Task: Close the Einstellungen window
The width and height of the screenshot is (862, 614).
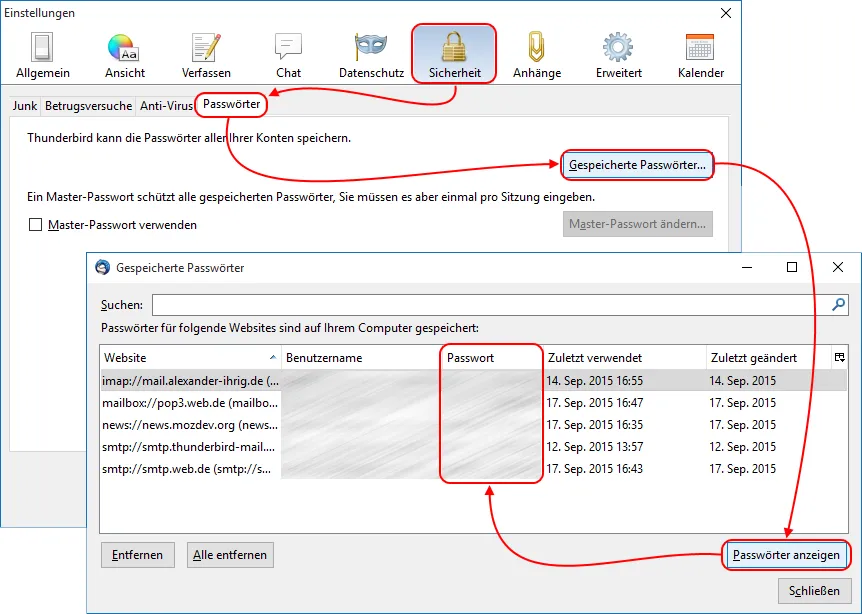Action: pos(726,13)
